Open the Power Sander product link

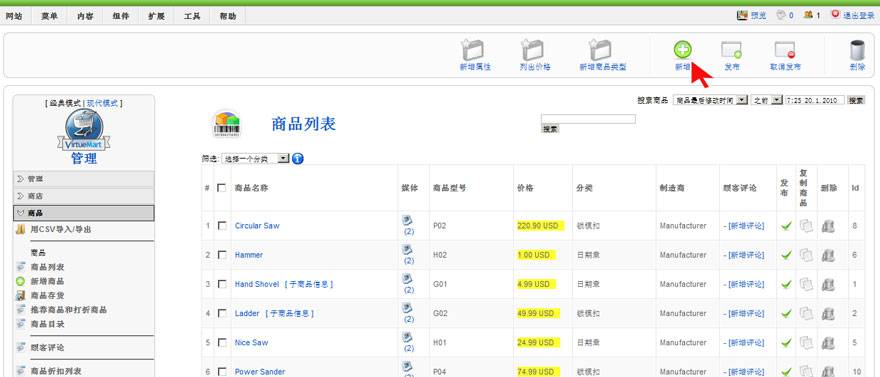coord(260,371)
